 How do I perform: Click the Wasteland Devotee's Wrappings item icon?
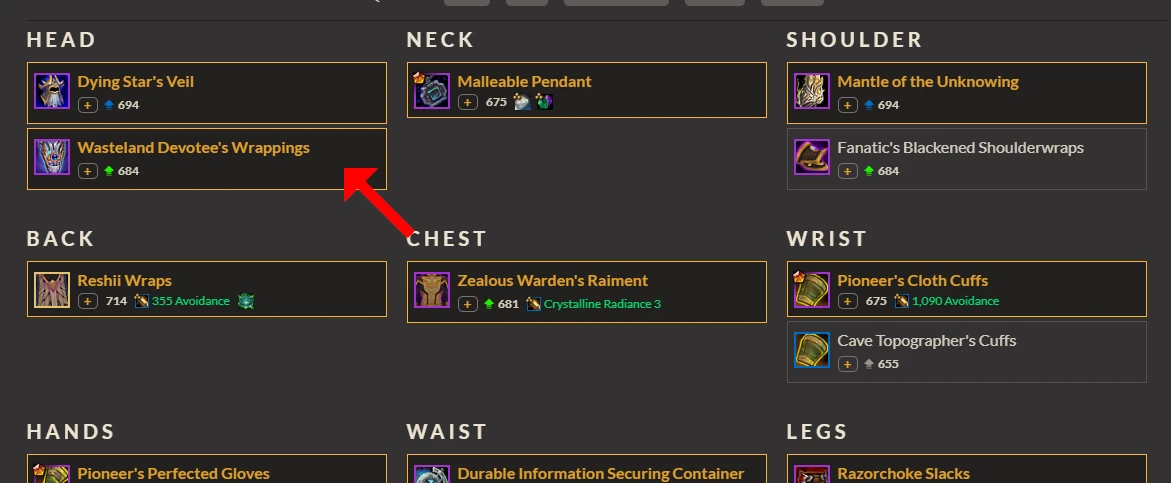point(52,157)
